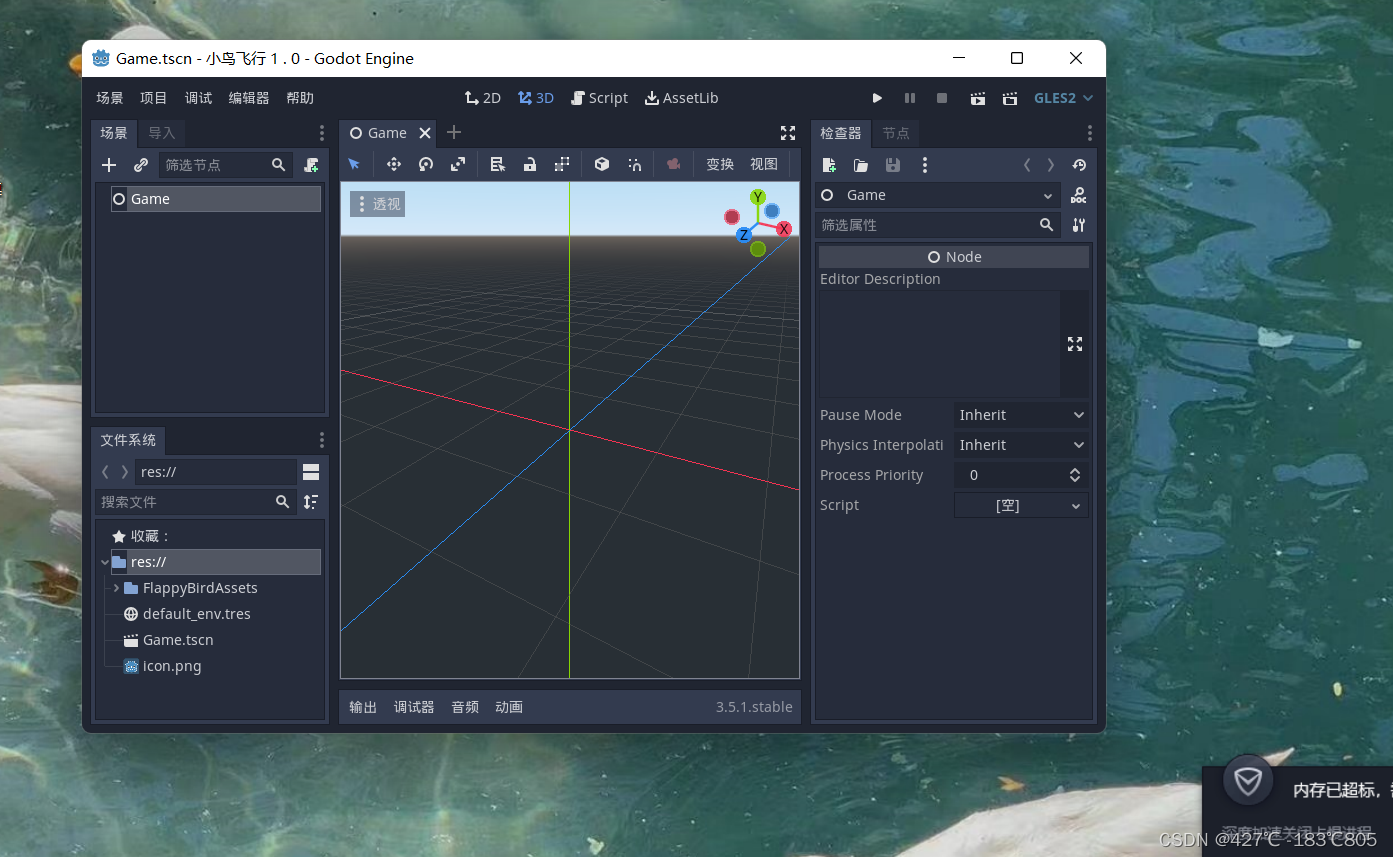Viewport: 1393px width, 857px height.
Task: Toggle filesystem split view mode
Action: [x=311, y=471]
